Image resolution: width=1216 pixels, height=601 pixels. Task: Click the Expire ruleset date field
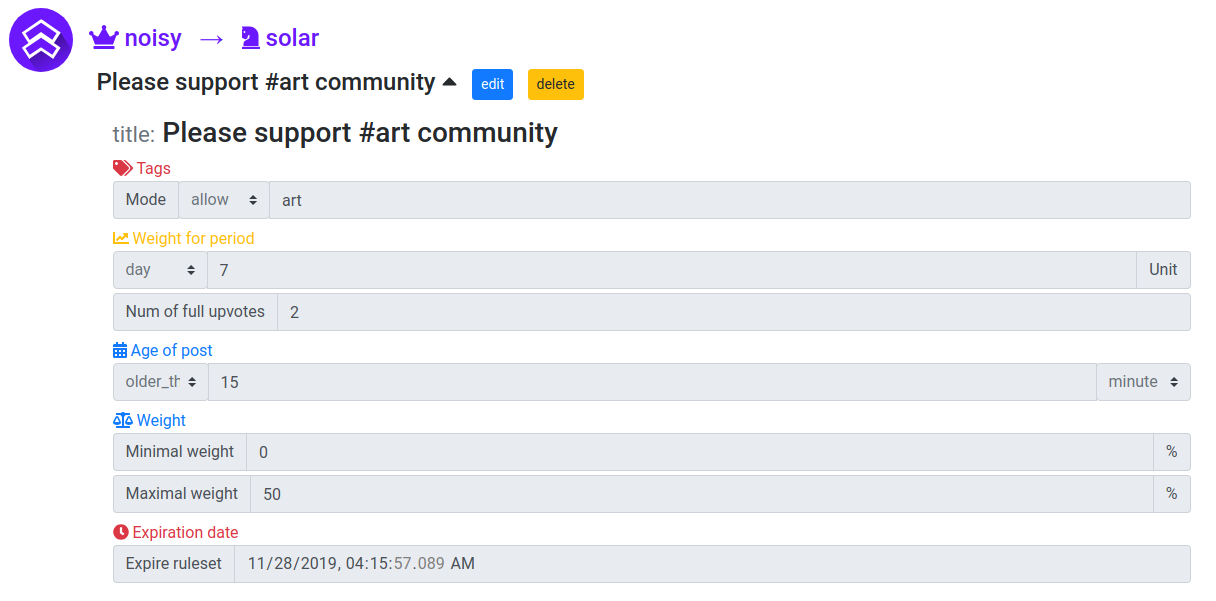[711, 564]
